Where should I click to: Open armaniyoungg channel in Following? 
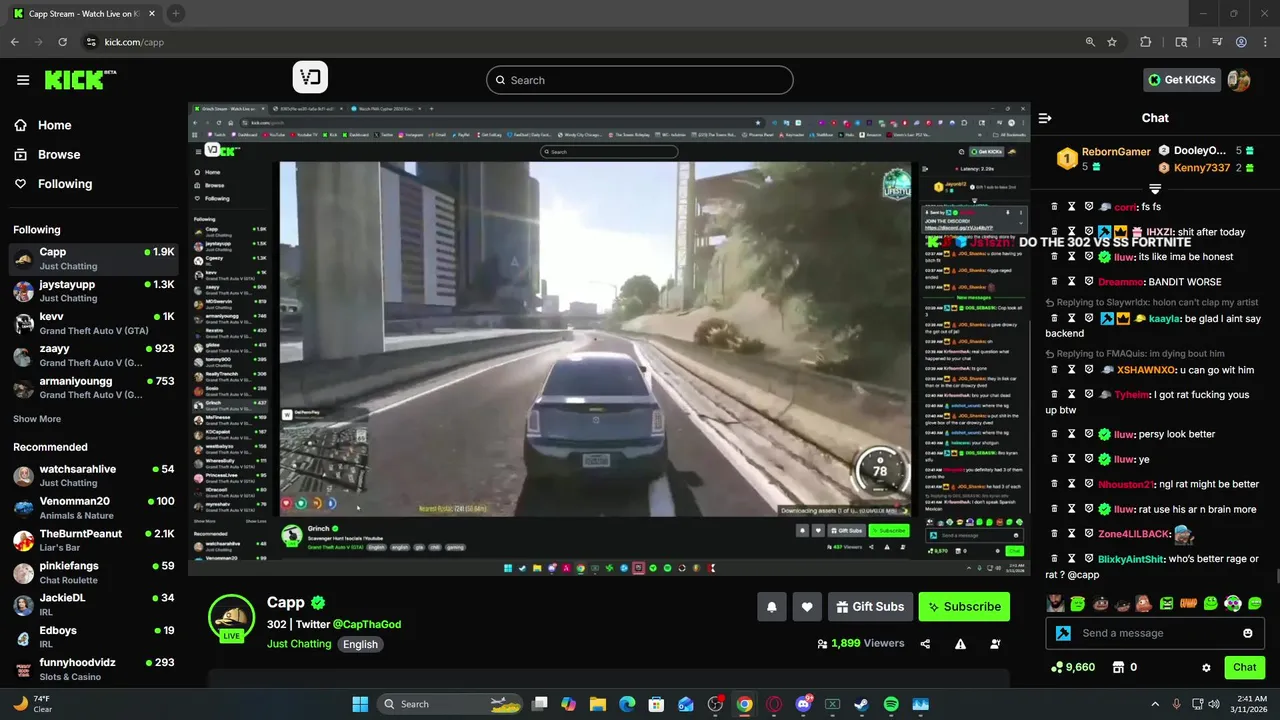(x=94, y=387)
